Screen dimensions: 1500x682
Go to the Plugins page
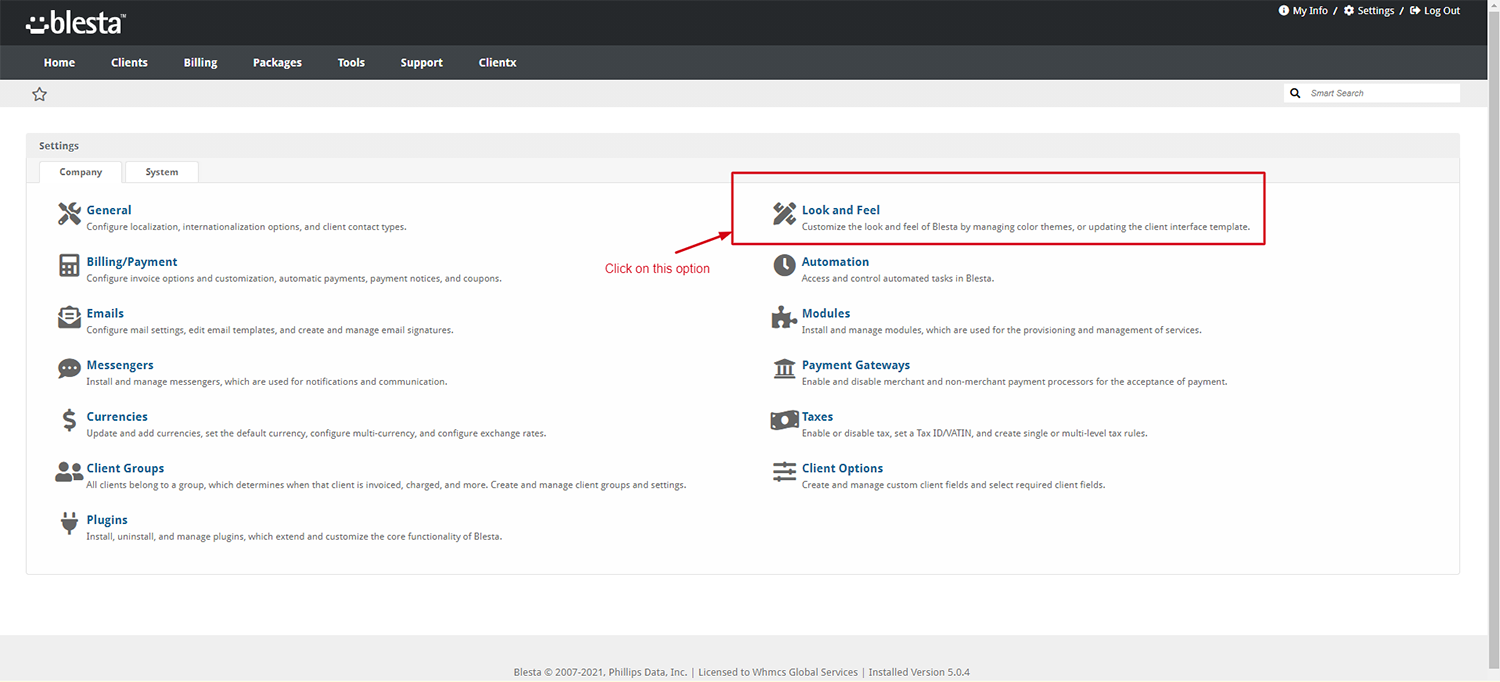click(x=107, y=520)
